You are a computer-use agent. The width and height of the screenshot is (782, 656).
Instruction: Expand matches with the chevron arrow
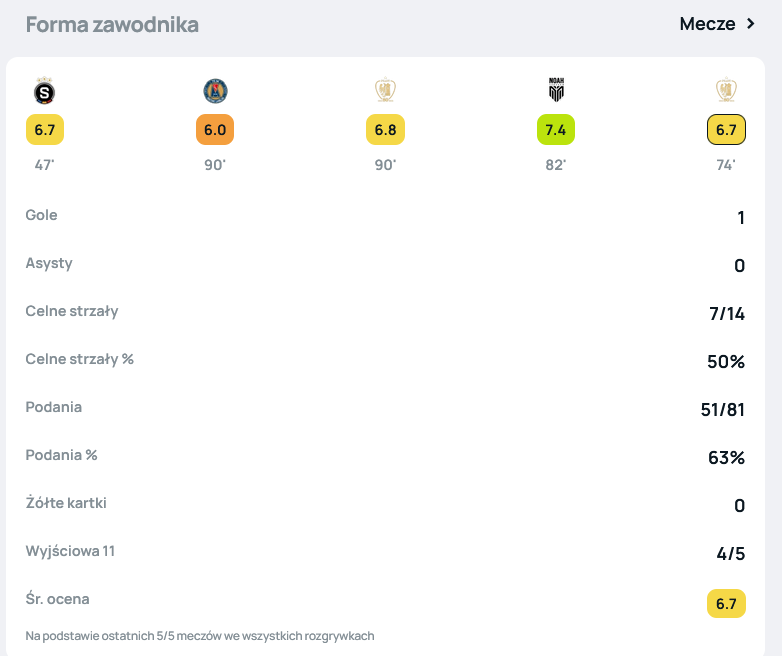pos(751,24)
